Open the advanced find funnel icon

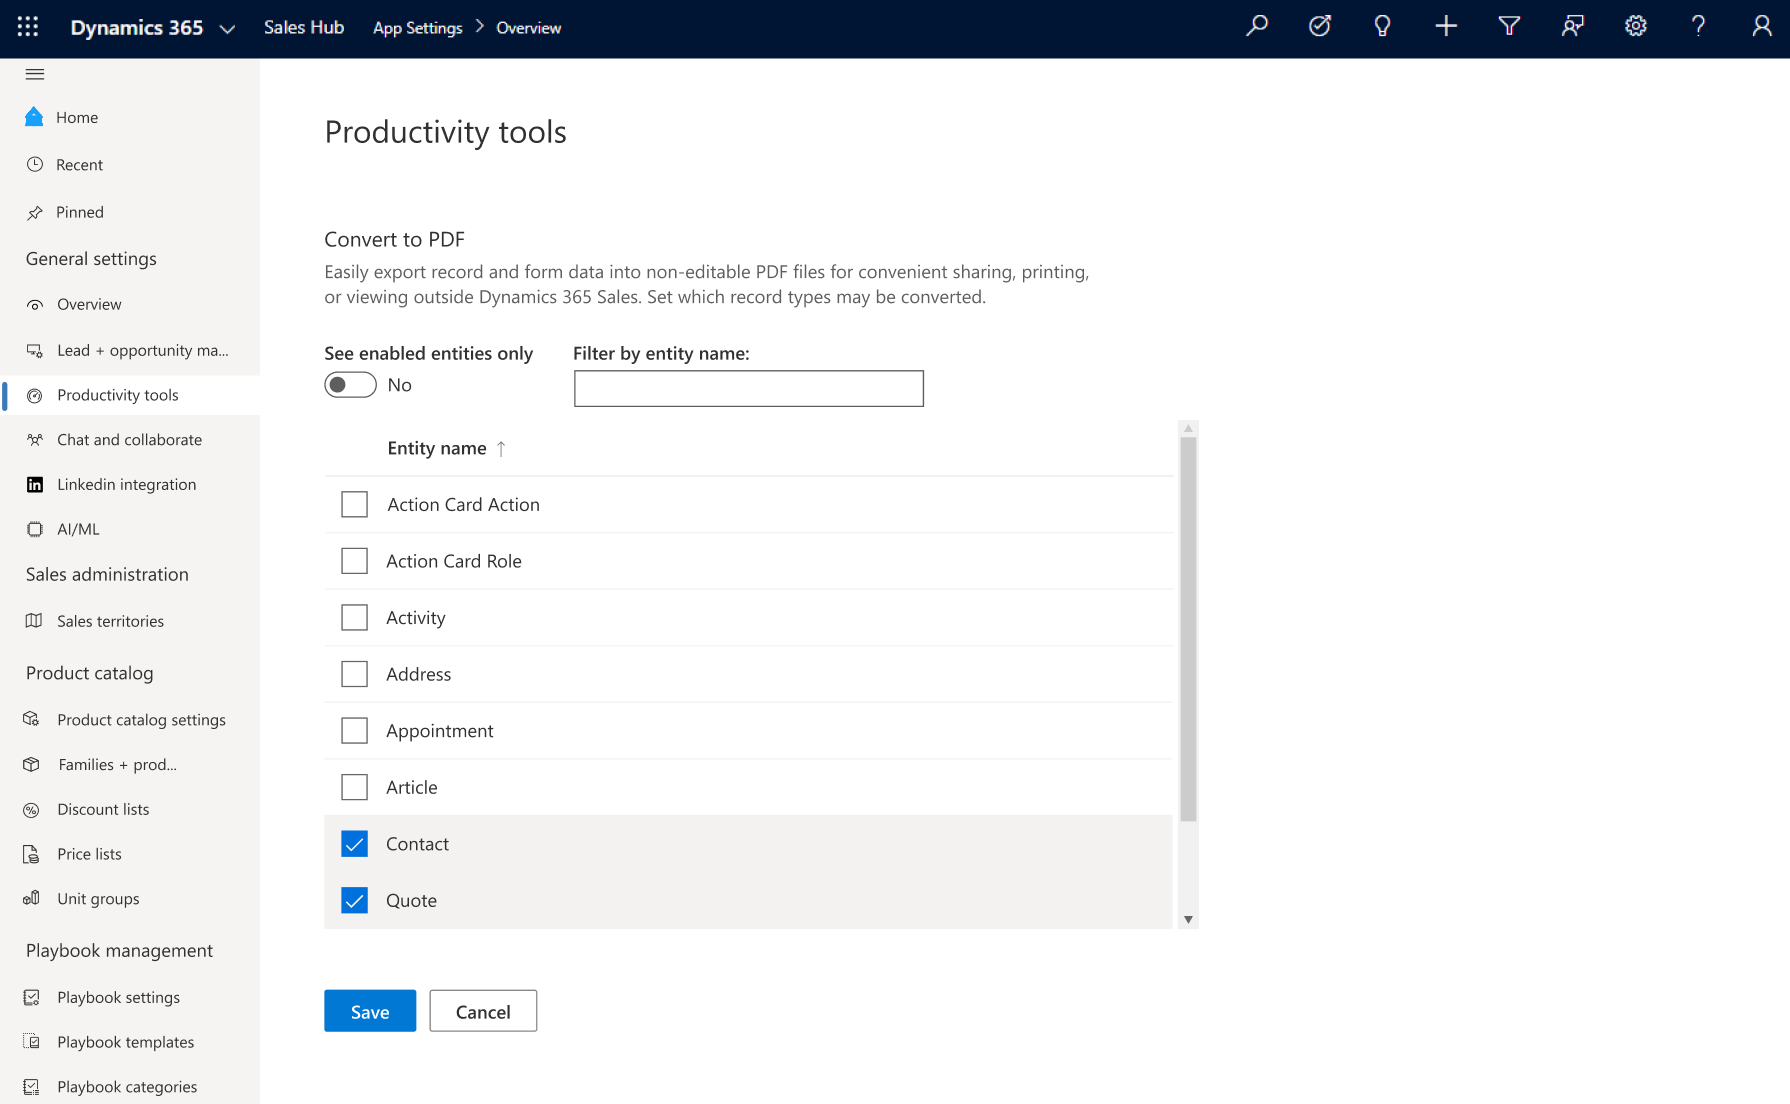tap(1509, 26)
